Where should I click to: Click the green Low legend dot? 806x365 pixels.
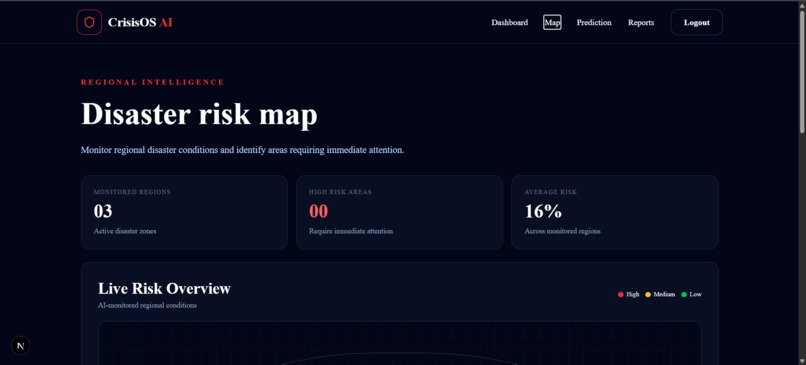684,295
